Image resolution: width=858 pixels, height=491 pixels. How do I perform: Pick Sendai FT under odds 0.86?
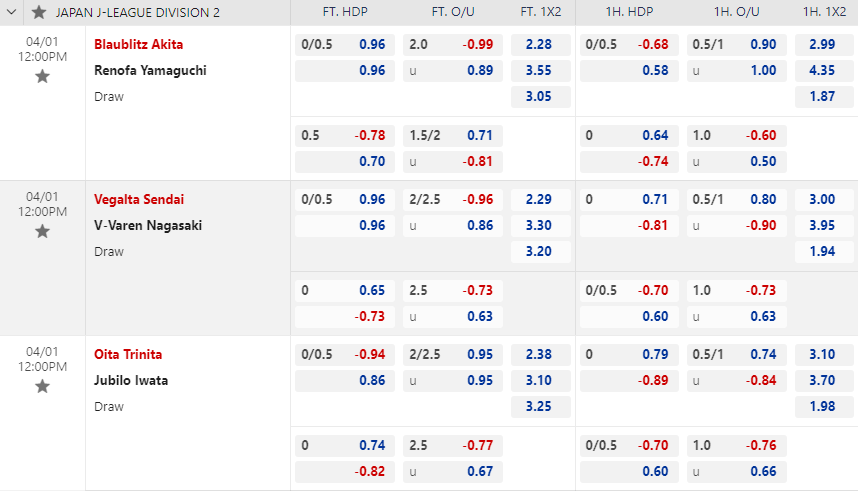[453, 226]
